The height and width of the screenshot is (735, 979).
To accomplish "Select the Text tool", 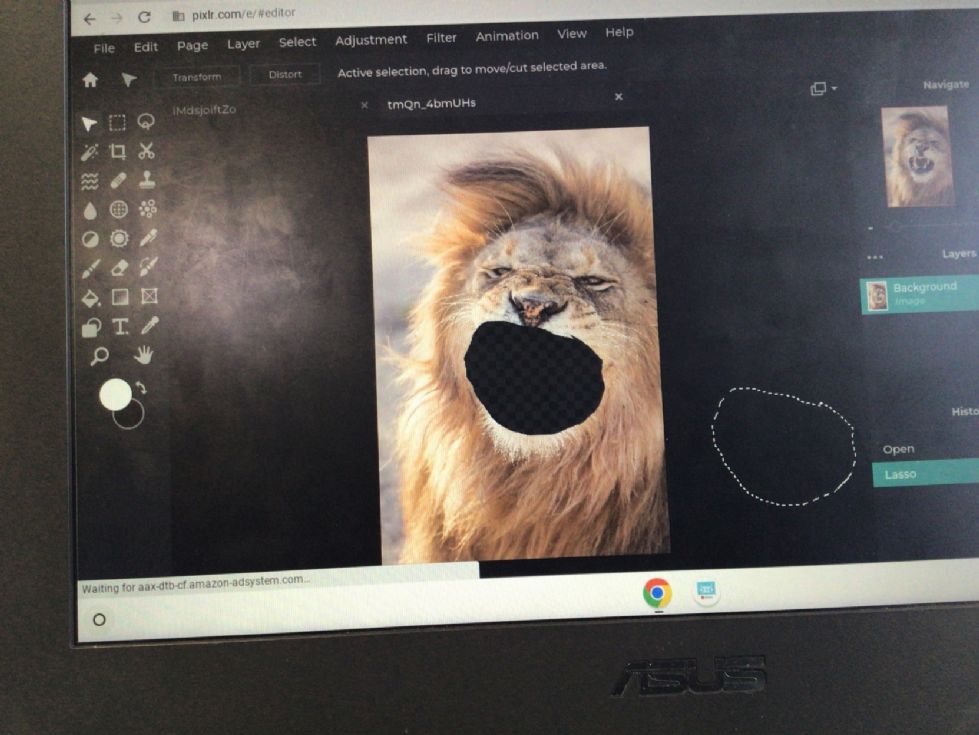I will [121, 327].
